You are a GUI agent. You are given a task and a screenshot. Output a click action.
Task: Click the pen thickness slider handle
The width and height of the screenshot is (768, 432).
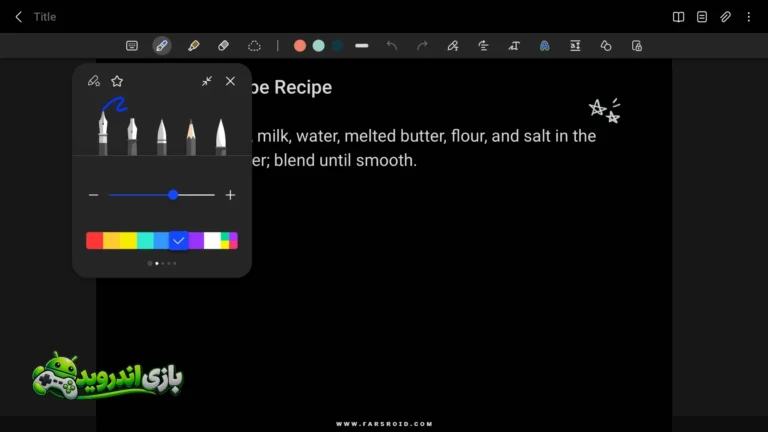(x=173, y=195)
